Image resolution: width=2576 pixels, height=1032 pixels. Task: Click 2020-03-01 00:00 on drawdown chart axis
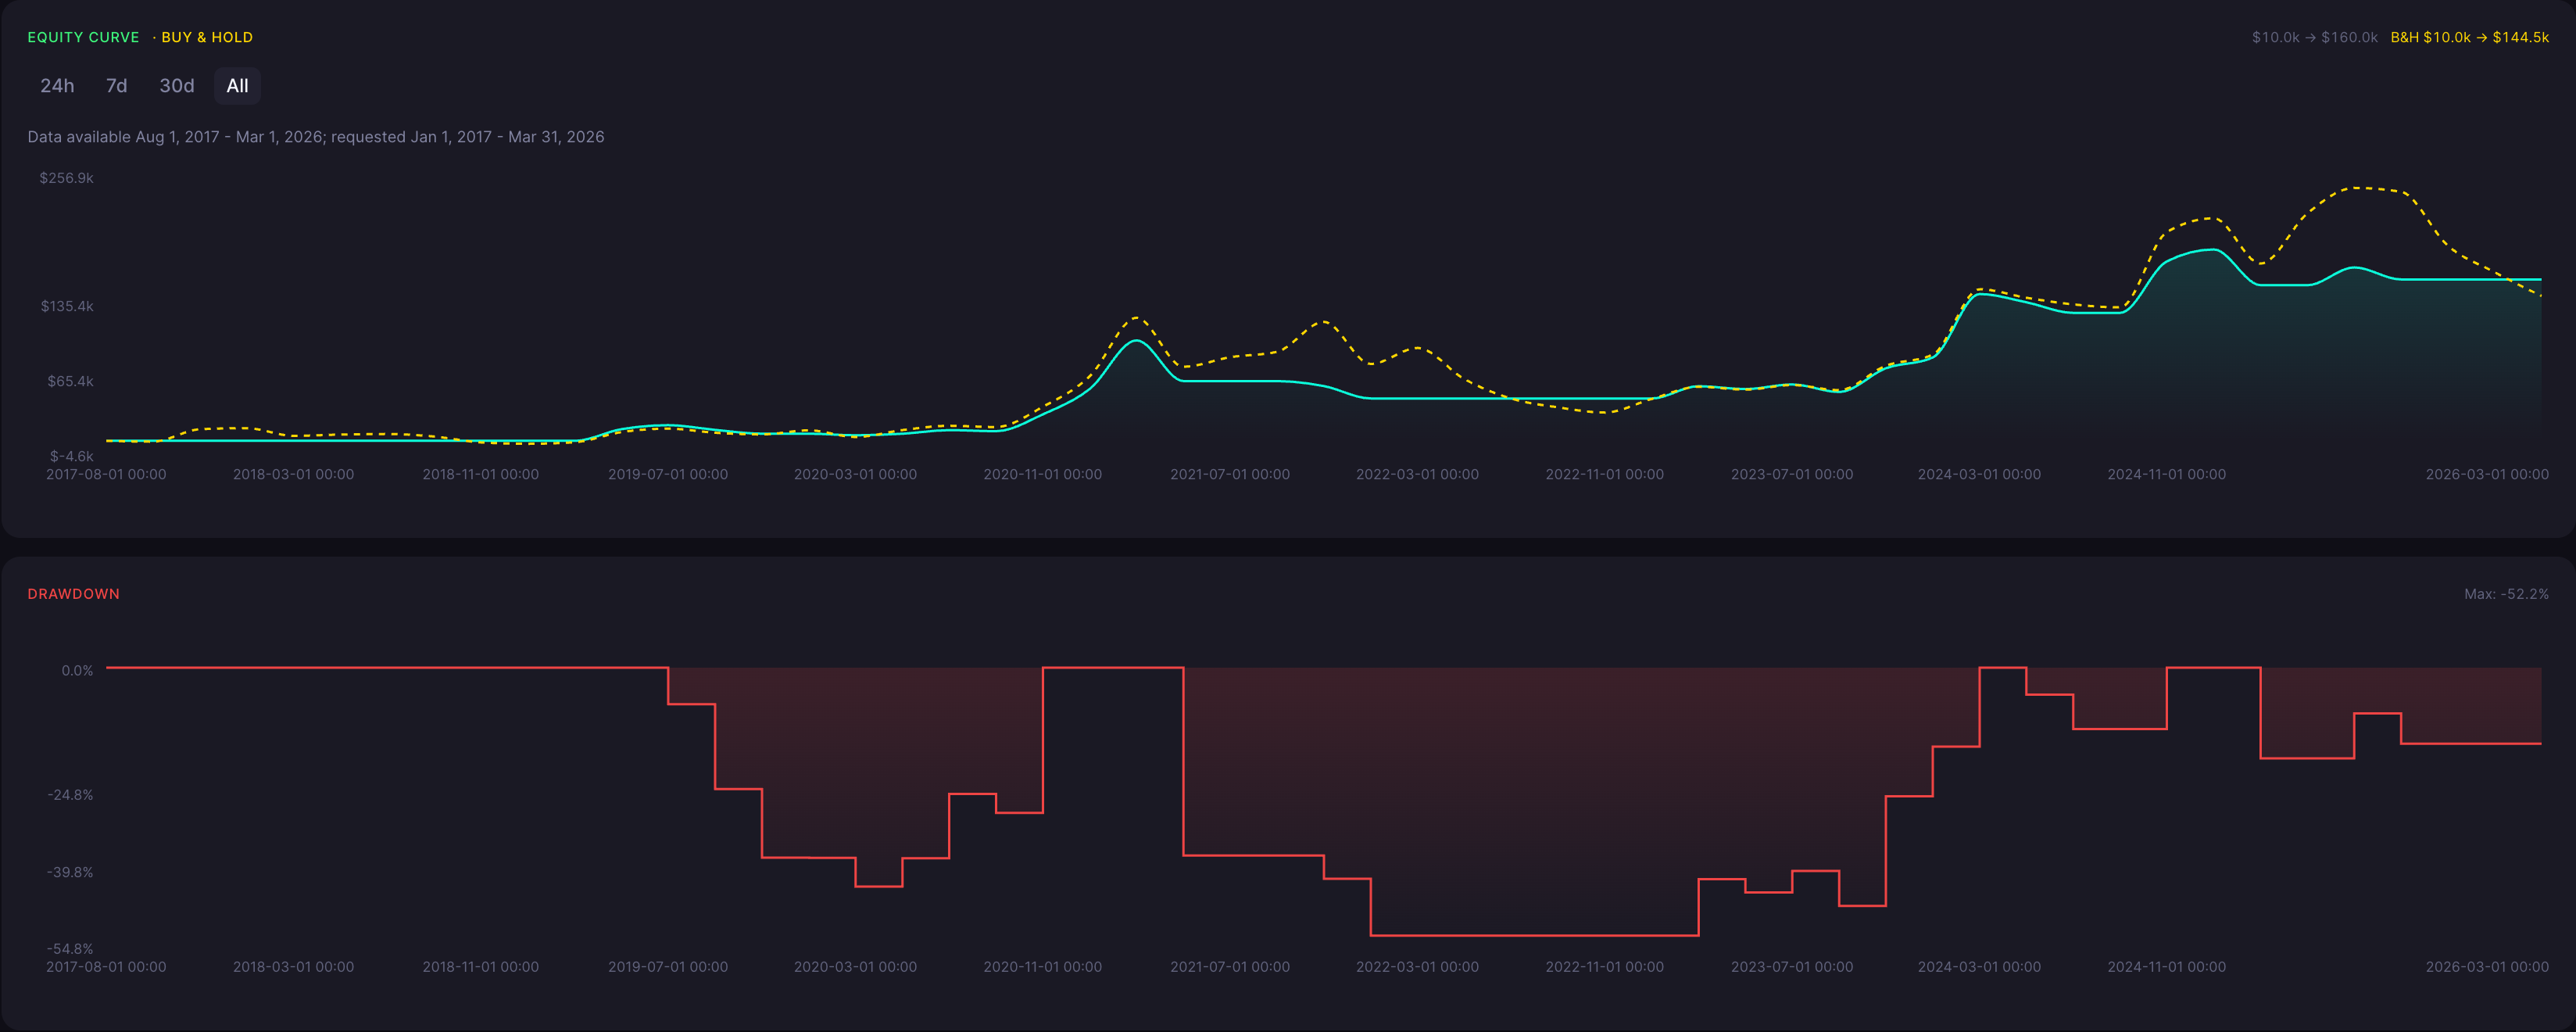(x=855, y=967)
